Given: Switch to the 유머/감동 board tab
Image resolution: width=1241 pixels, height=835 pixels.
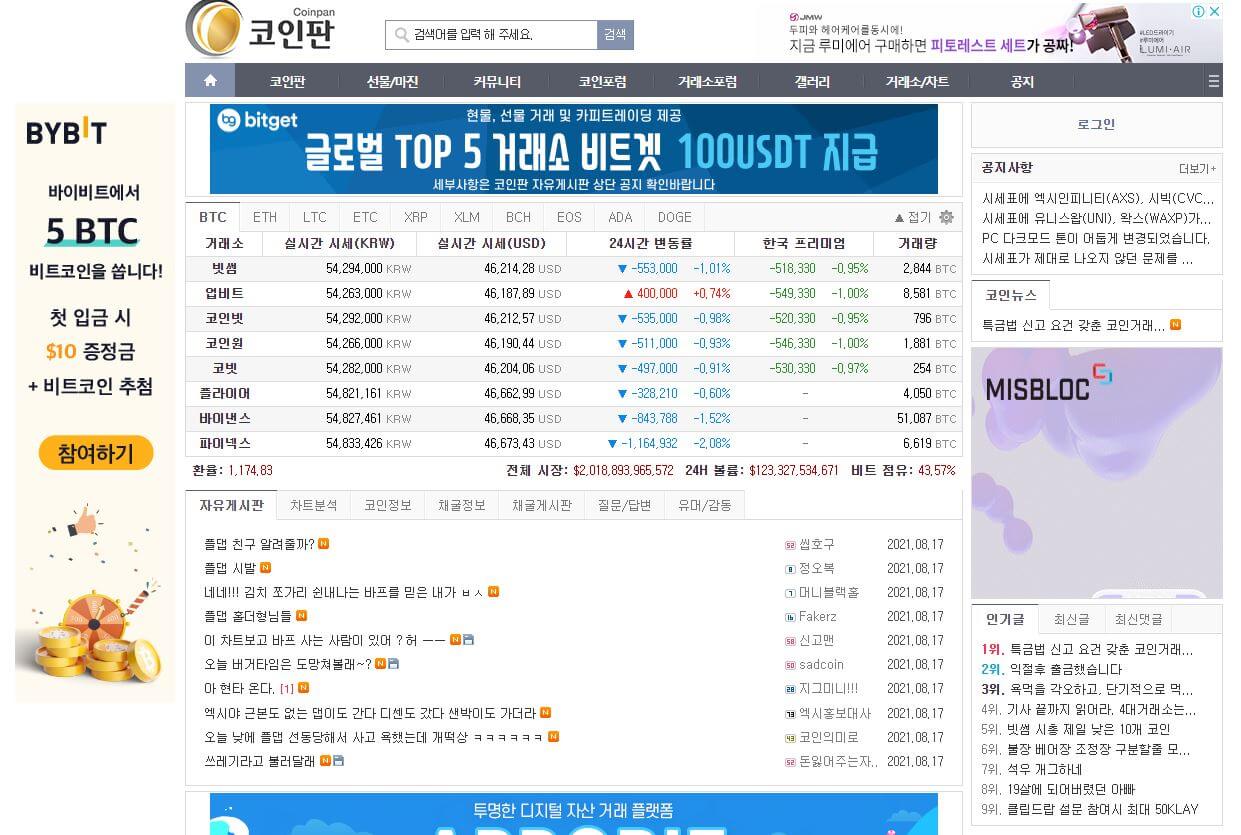Looking at the screenshot, I should coord(705,506).
